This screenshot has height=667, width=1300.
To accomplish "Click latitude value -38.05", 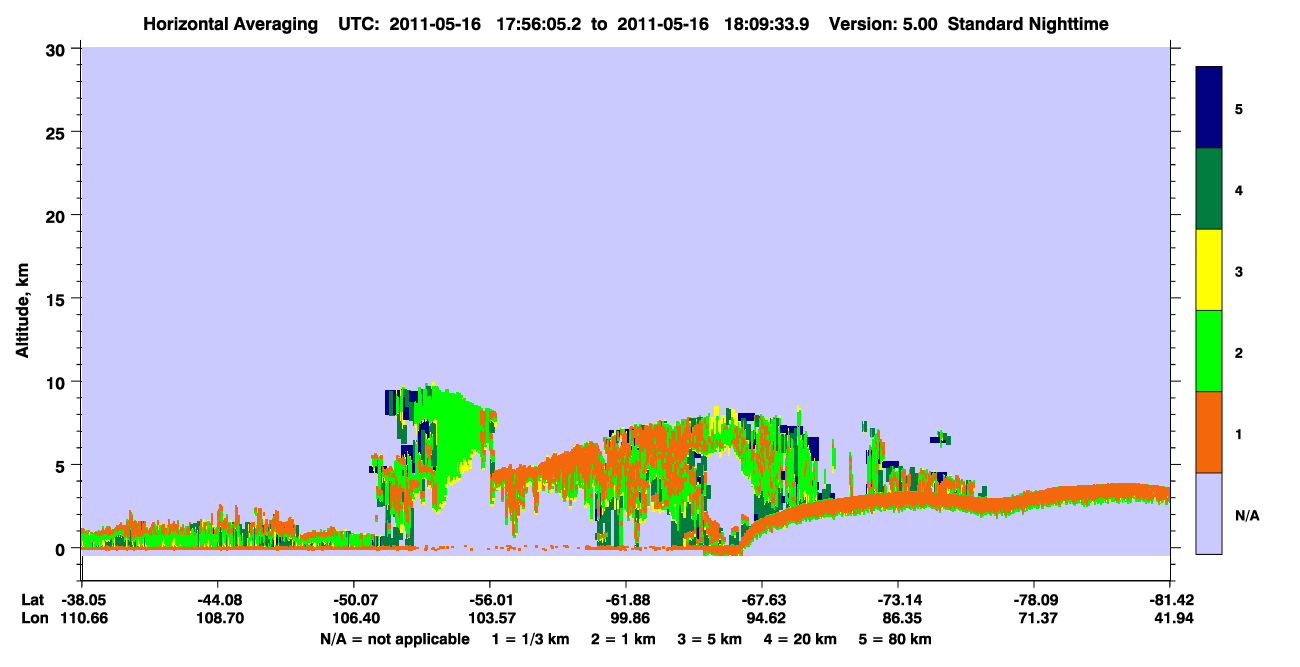I will coord(80,600).
